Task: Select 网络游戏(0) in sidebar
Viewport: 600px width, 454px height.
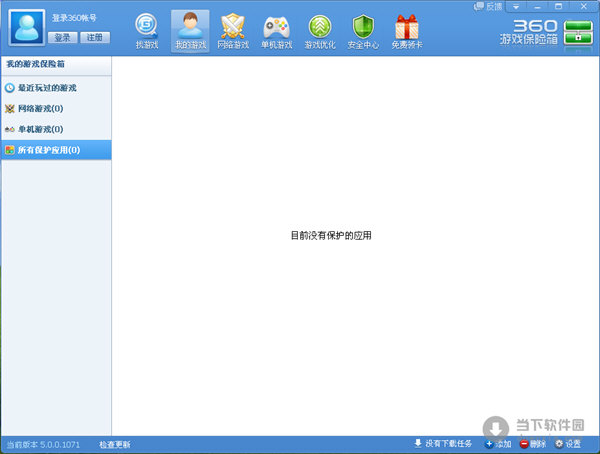Action: 56,109
